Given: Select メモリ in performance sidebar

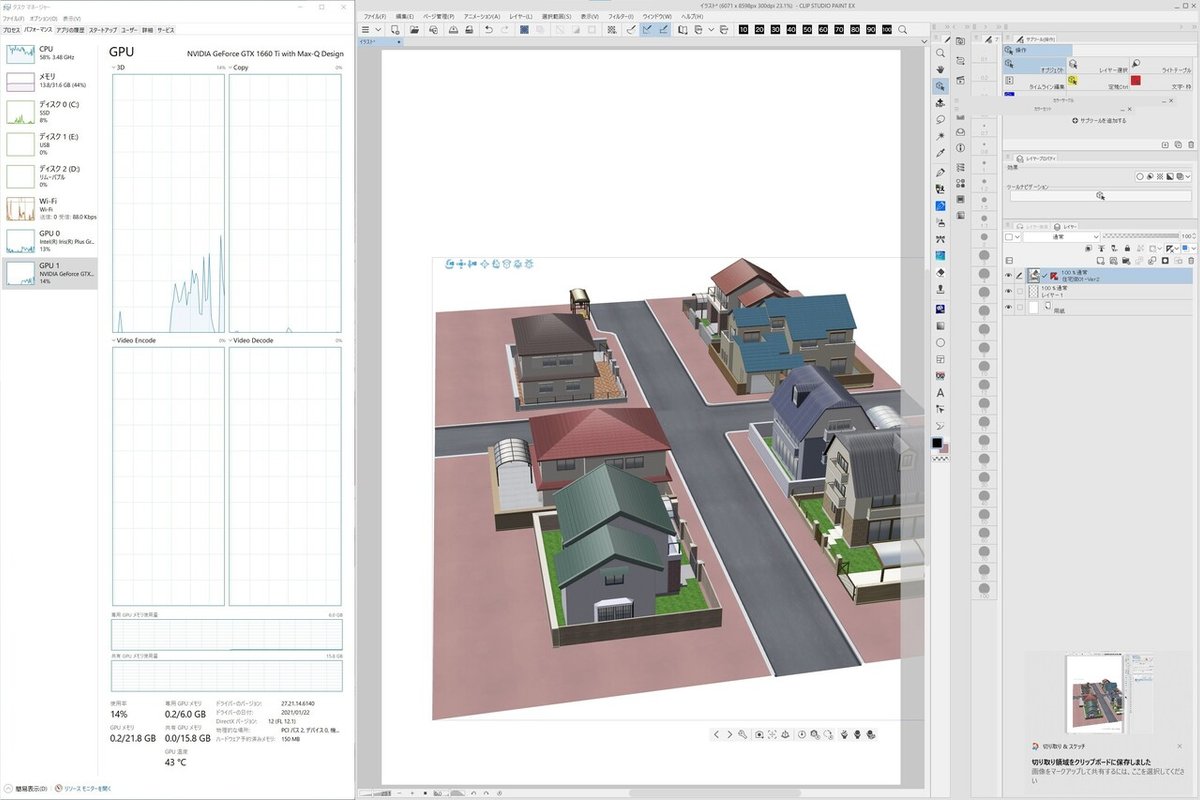Looking at the screenshot, I should click(x=50, y=82).
